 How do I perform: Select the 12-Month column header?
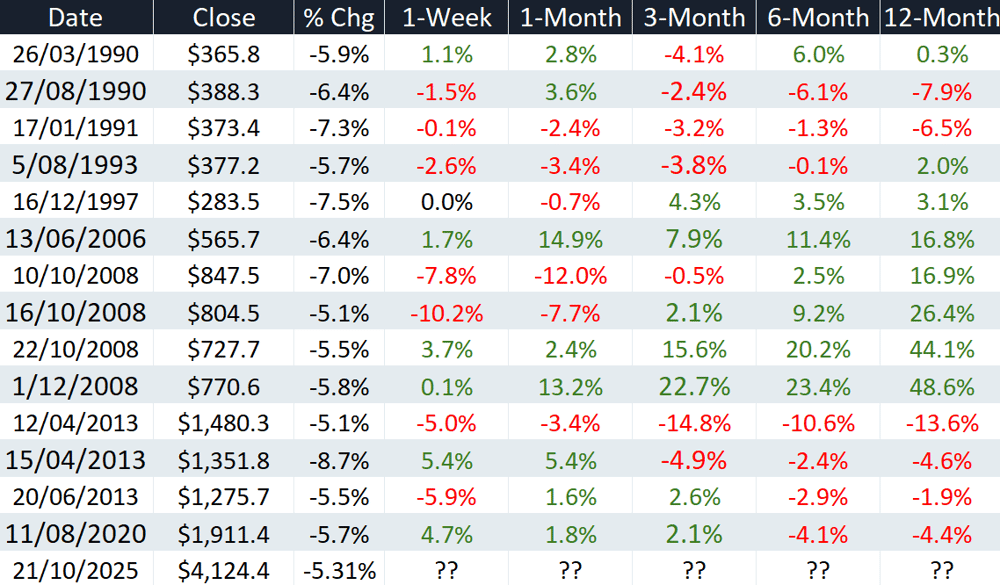[940, 17]
